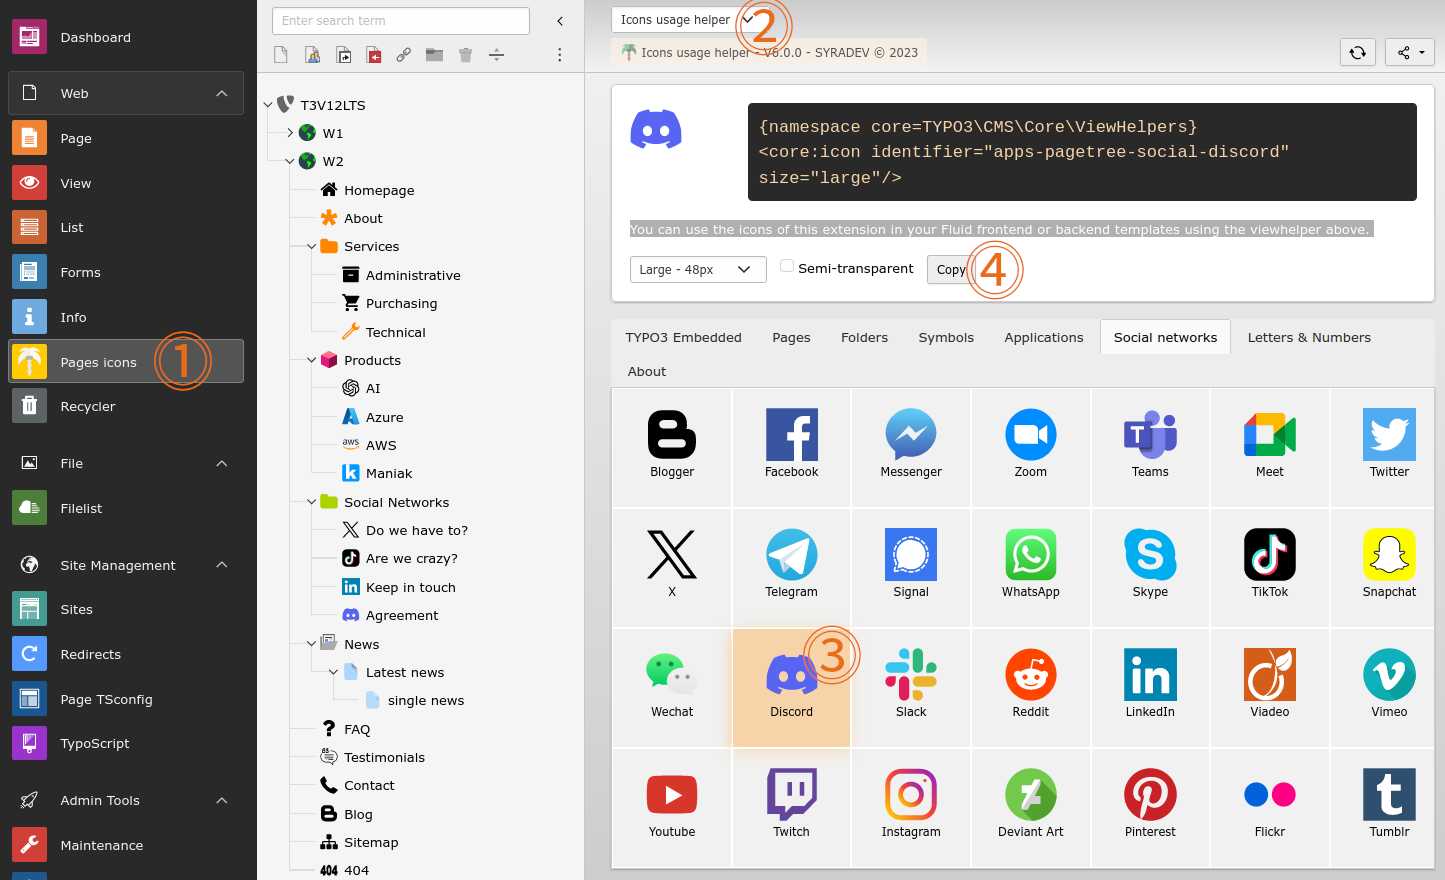This screenshot has width=1445, height=880.
Task: Focus the page tree search field
Action: (x=401, y=21)
